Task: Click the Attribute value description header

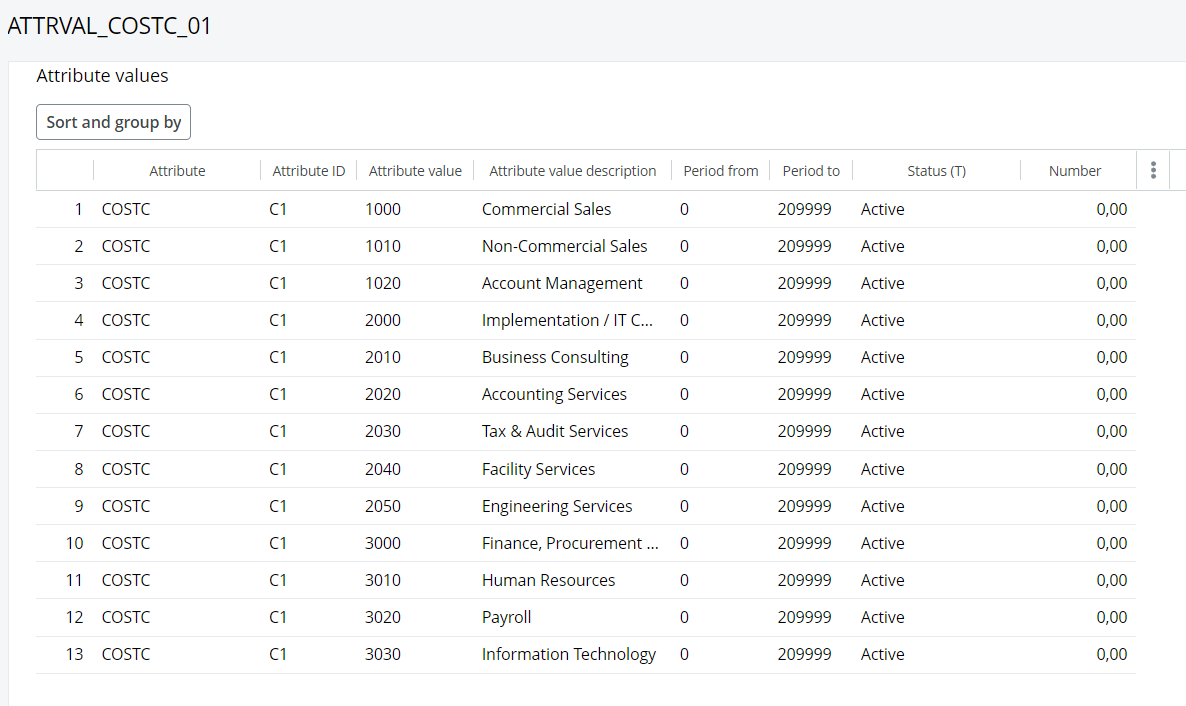Action: pos(572,171)
